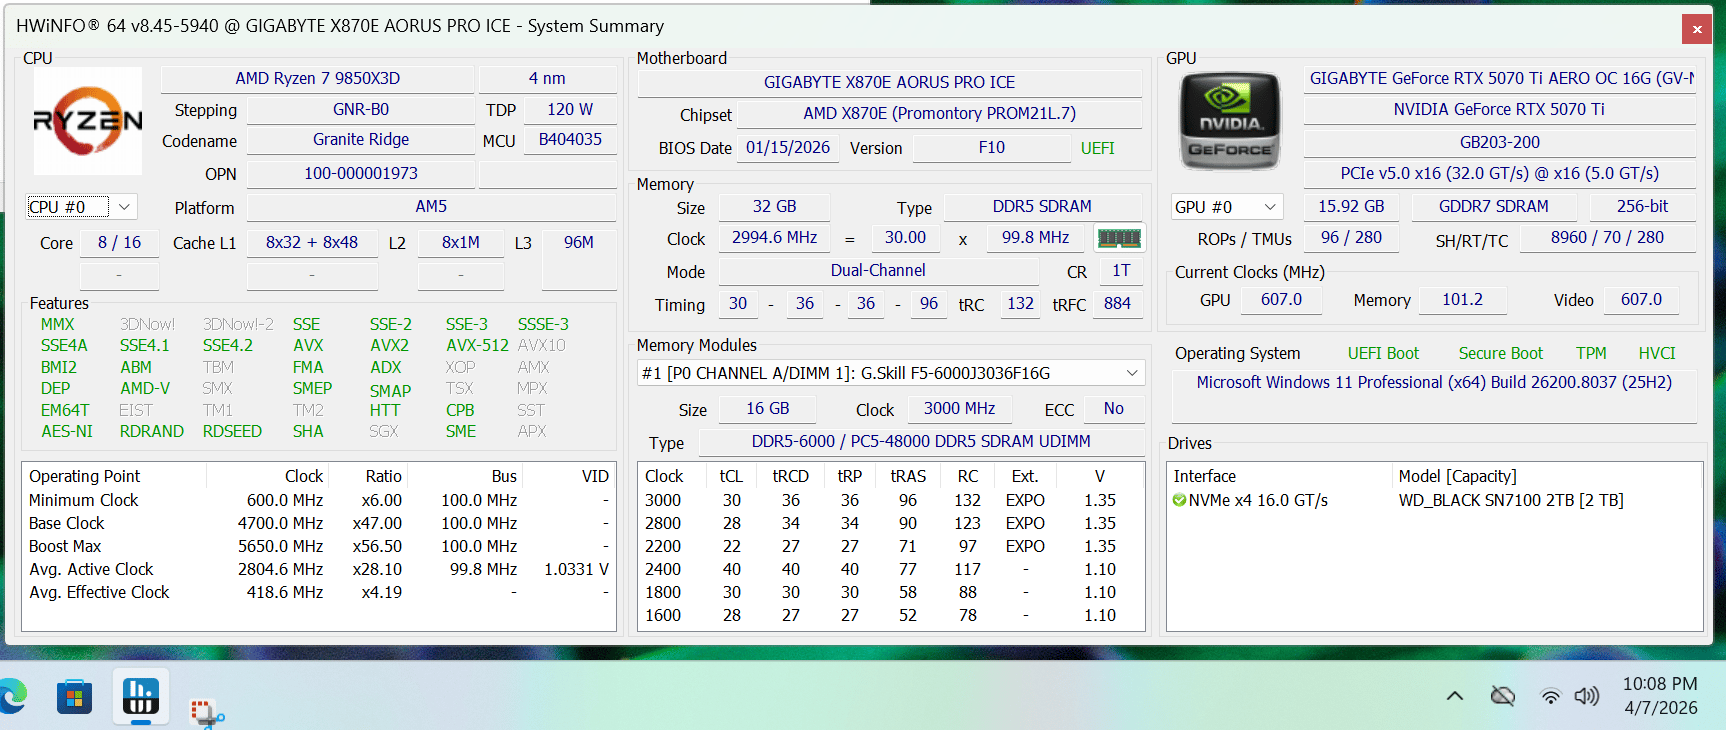
Task: Open the GPU #0 selector dropdown
Action: [x=1227, y=207]
